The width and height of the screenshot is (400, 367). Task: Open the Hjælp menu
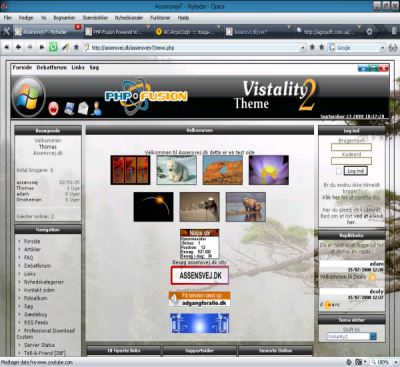pos(183,18)
